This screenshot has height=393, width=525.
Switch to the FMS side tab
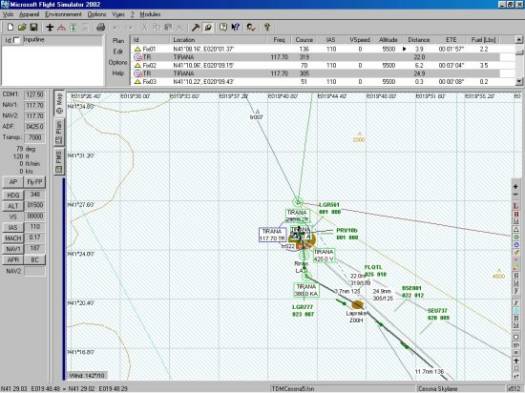59,162
